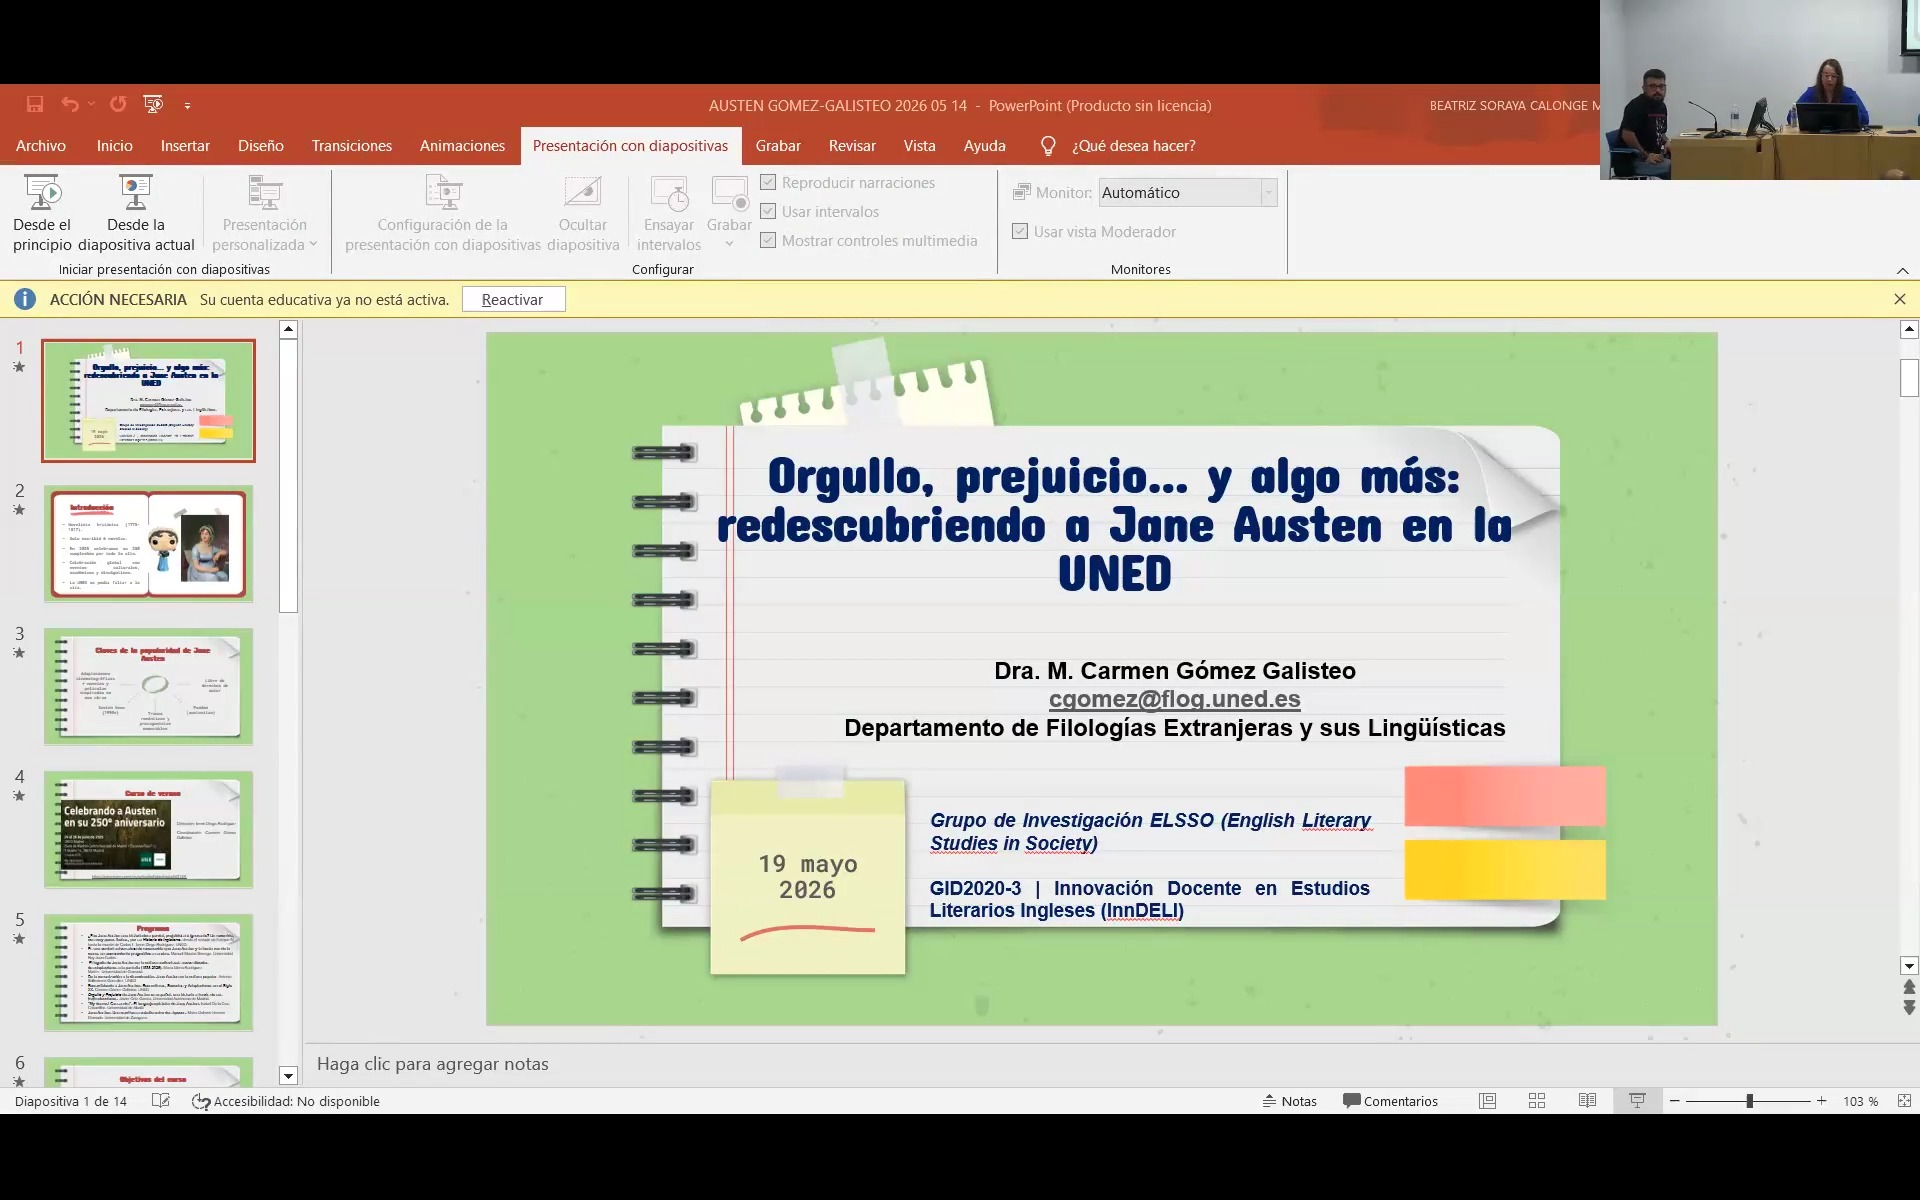Go to next slide double-arrow button
The width and height of the screenshot is (1920, 1200).
[1909, 1008]
